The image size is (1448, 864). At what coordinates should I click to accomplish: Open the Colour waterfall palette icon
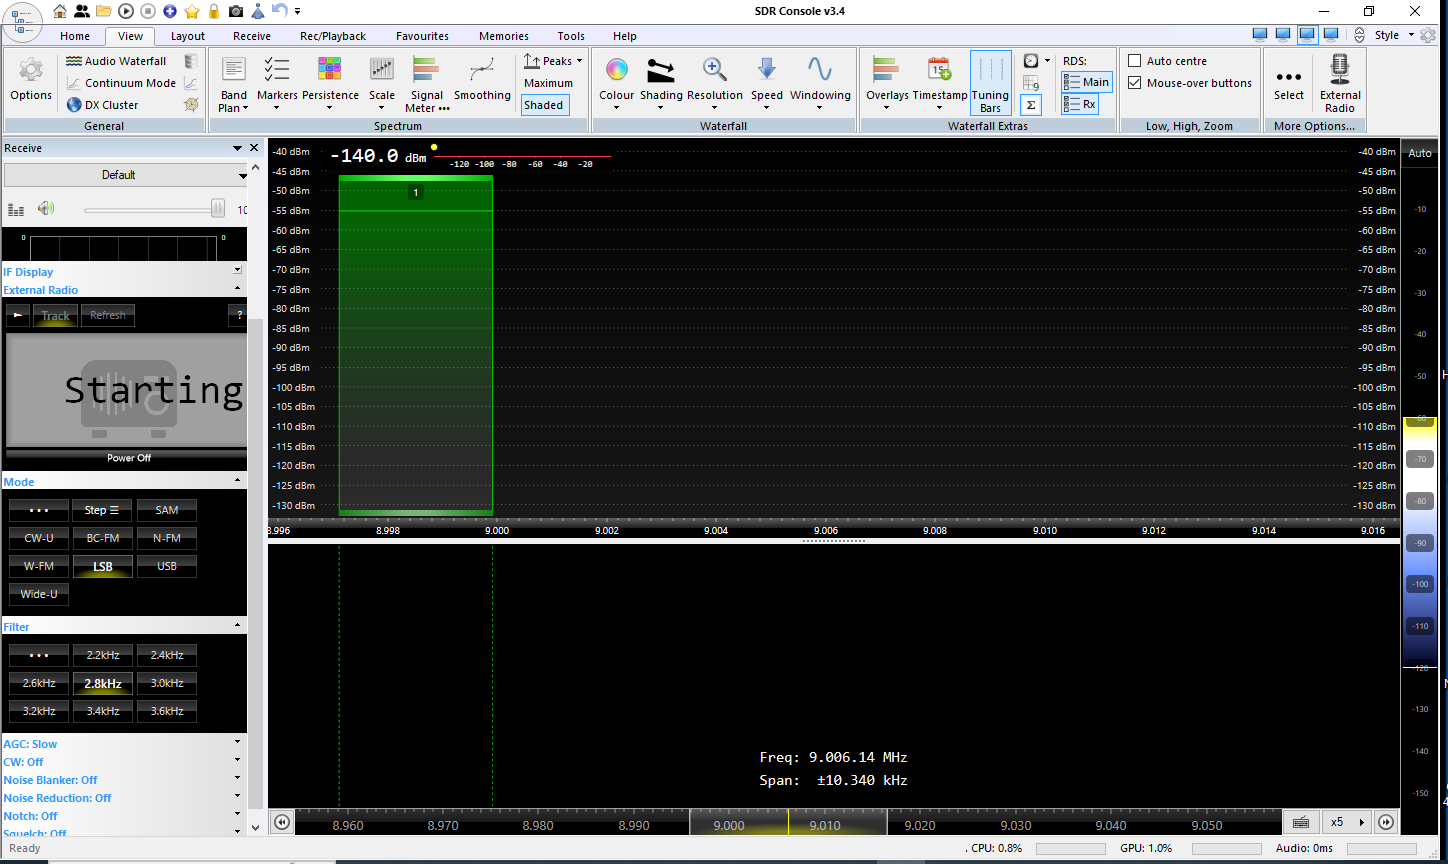tap(616, 70)
